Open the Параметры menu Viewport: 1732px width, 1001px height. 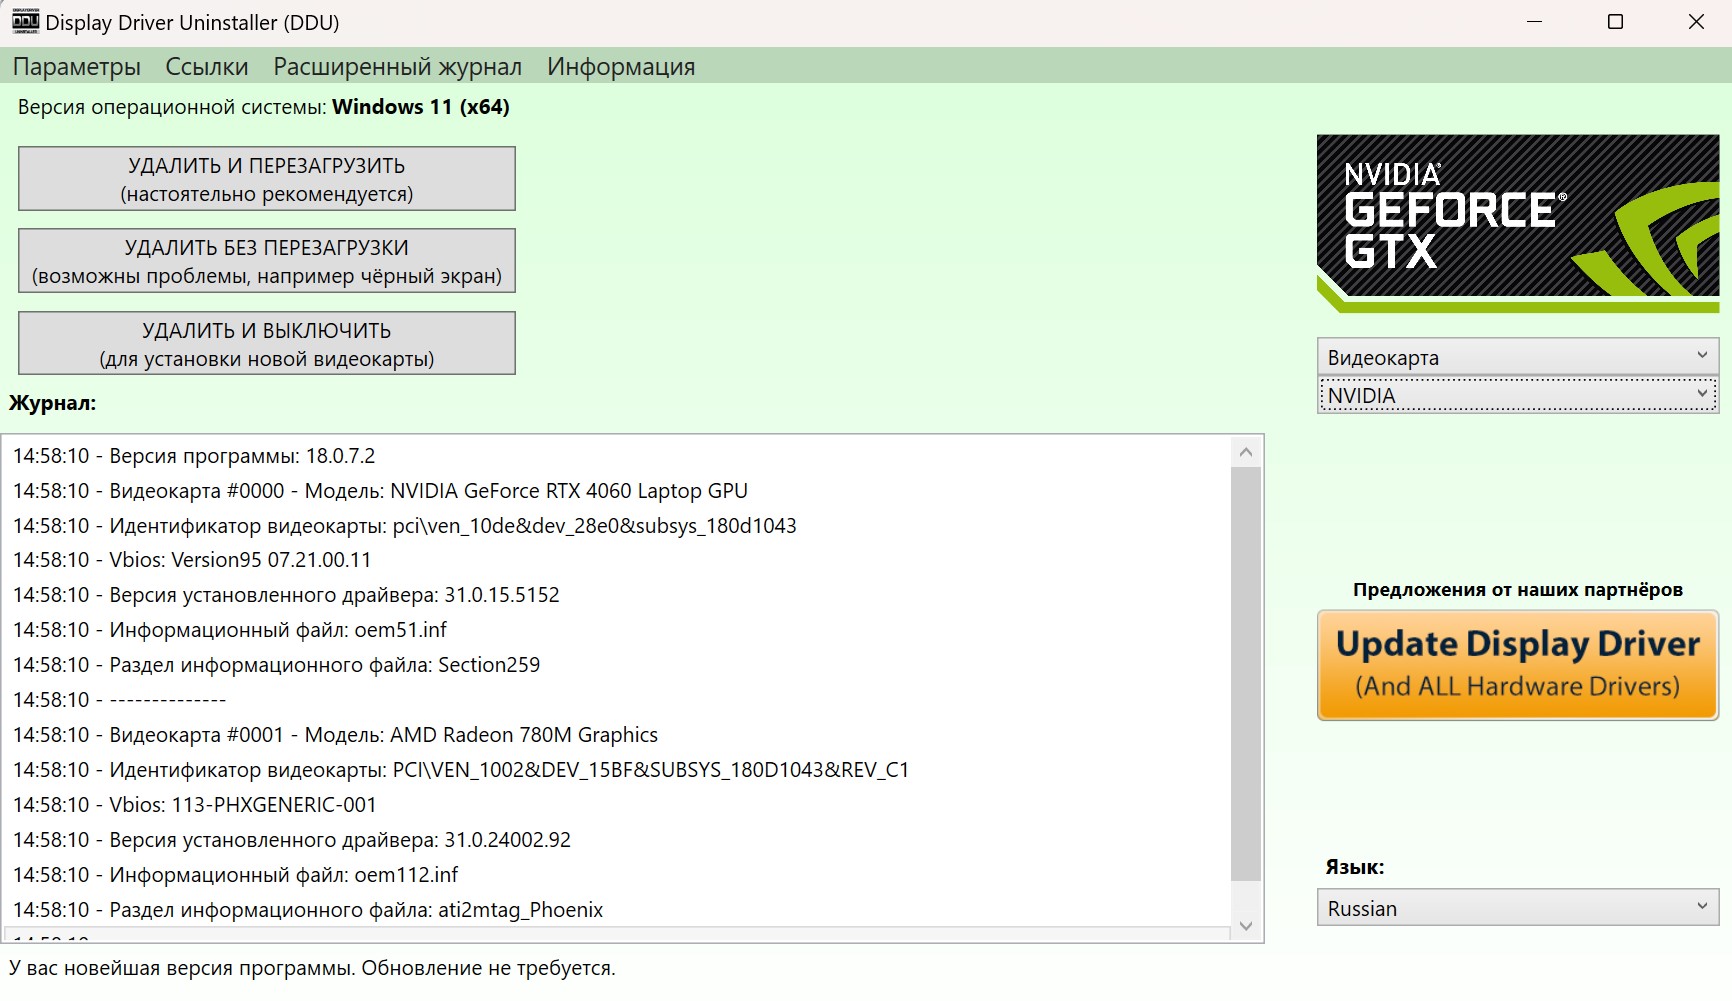click(x=77, y=67)
